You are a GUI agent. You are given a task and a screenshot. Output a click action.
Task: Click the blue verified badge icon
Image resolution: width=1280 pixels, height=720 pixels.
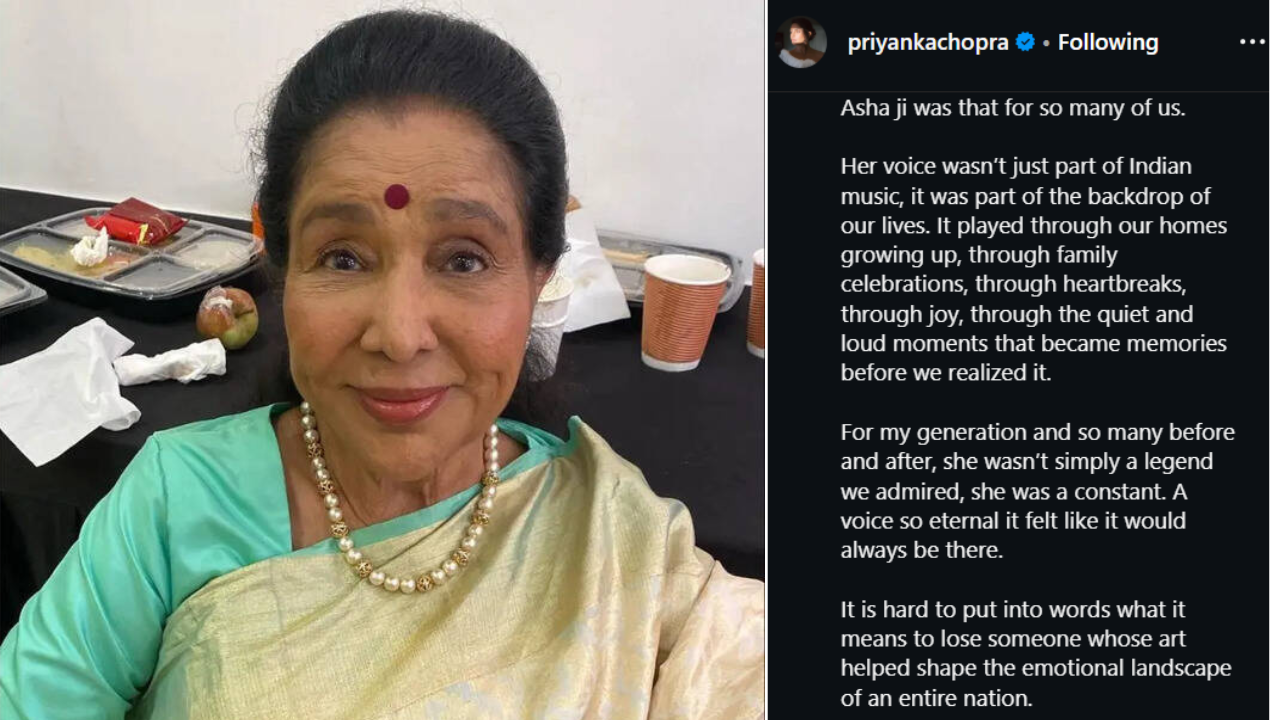(1025, 42)
